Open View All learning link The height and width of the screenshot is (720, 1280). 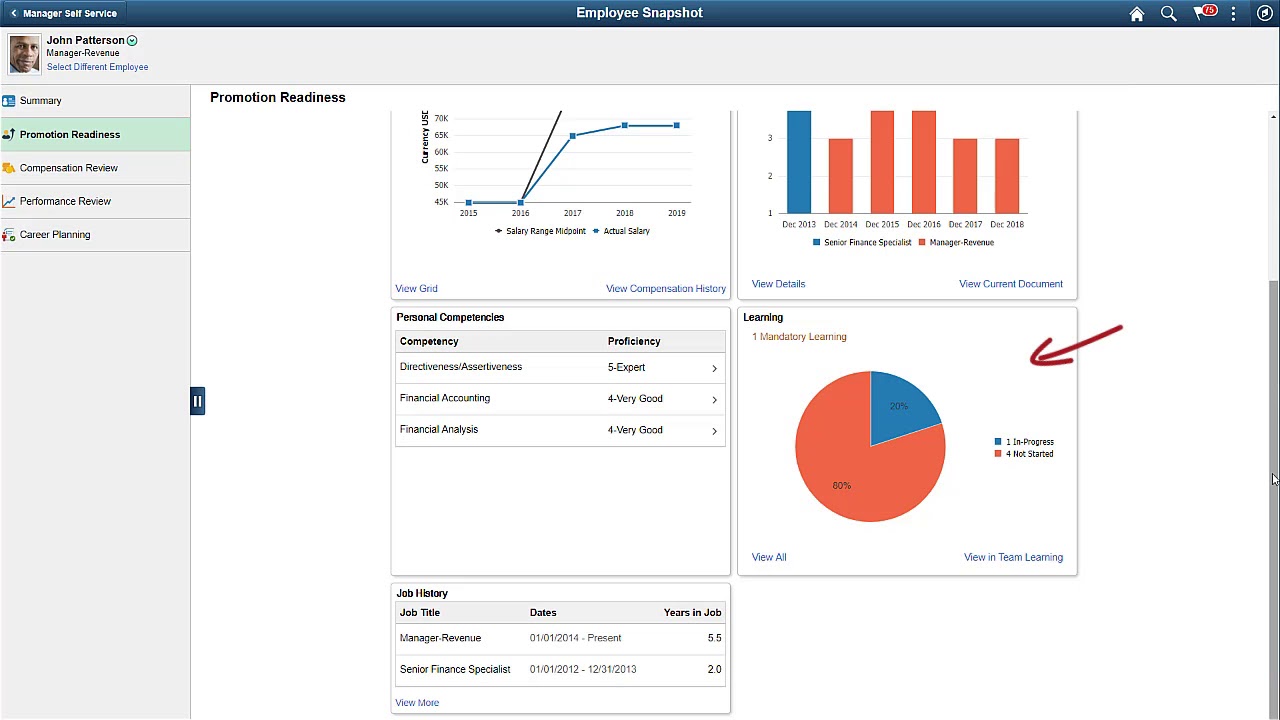[x=769, y=558]
